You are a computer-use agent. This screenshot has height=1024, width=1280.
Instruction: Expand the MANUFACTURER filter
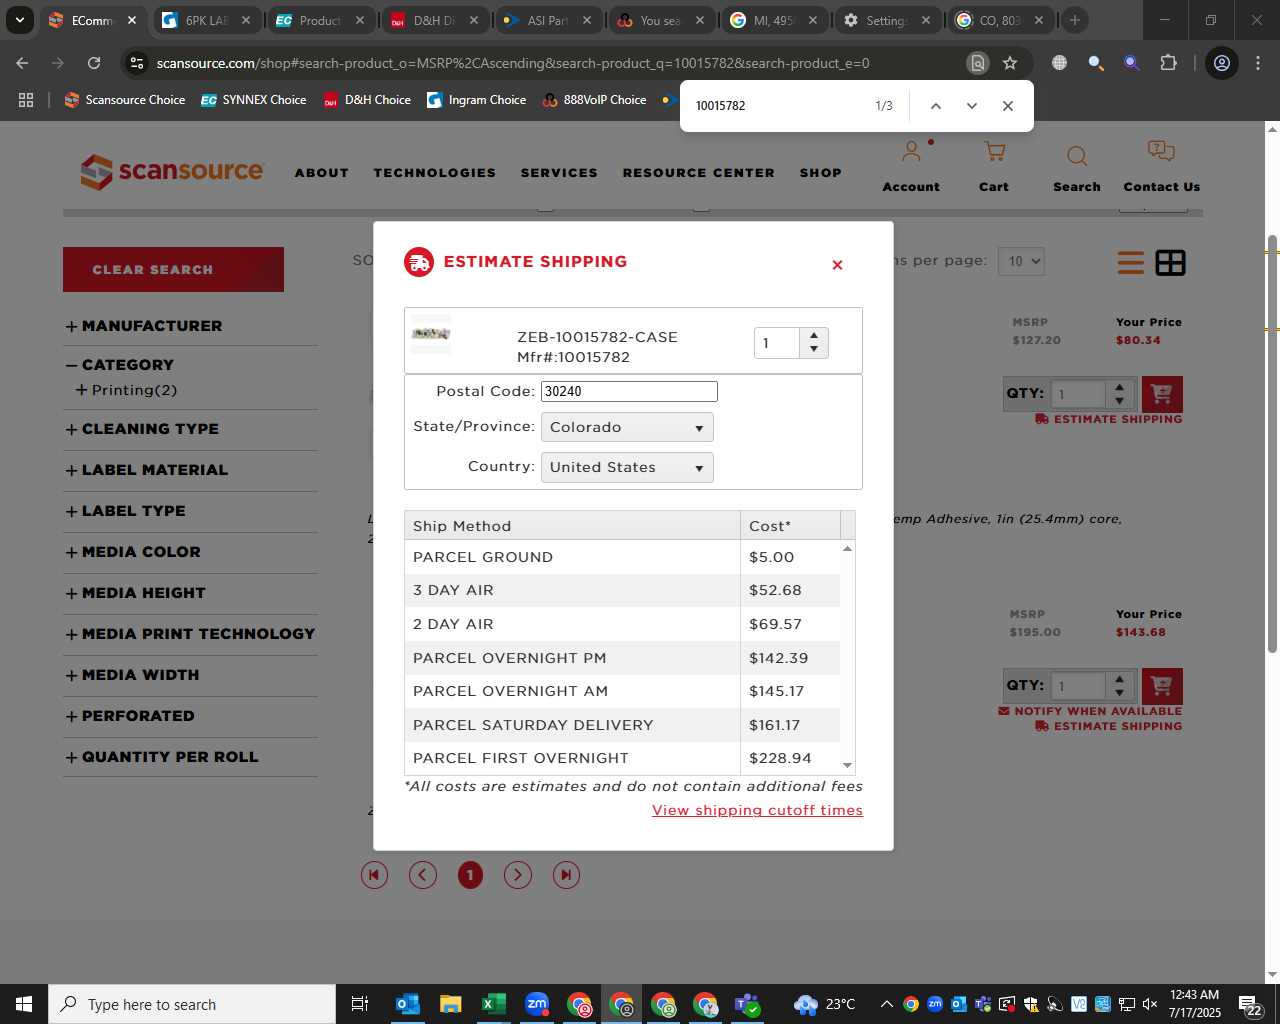[144, 326]
